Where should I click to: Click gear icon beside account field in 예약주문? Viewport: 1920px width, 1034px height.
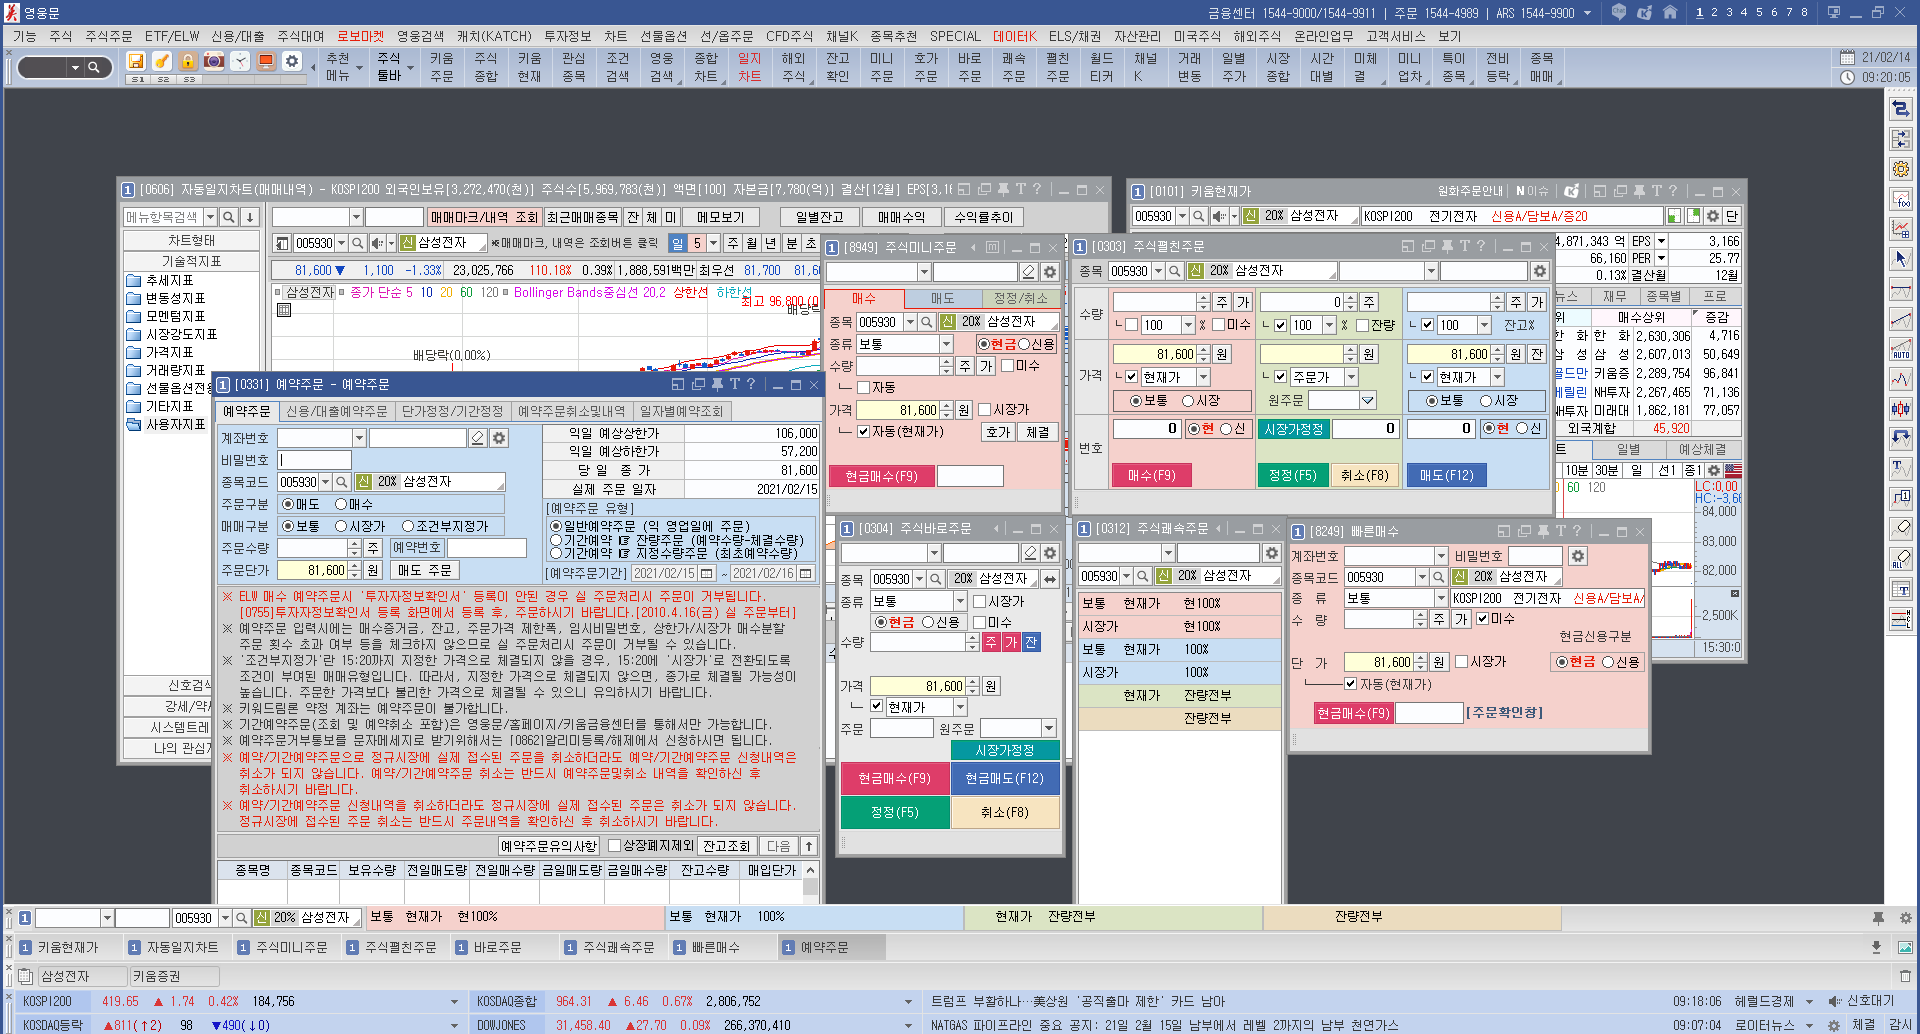[499, 438]
